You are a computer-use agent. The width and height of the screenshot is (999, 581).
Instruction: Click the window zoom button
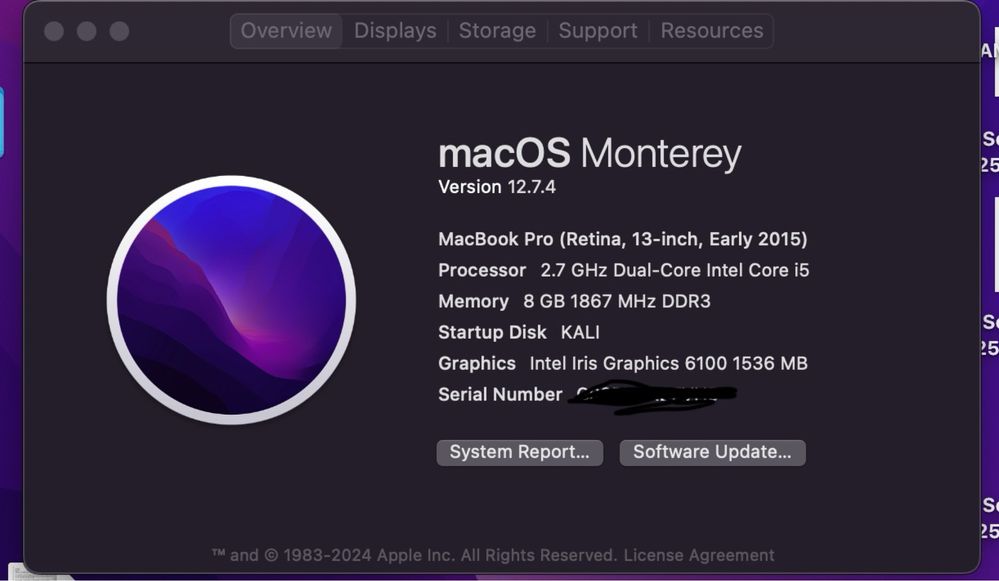coord(119,31)
